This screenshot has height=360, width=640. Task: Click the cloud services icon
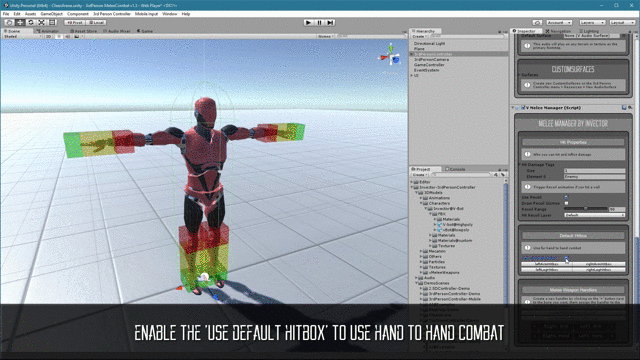(x=537, y=22)
